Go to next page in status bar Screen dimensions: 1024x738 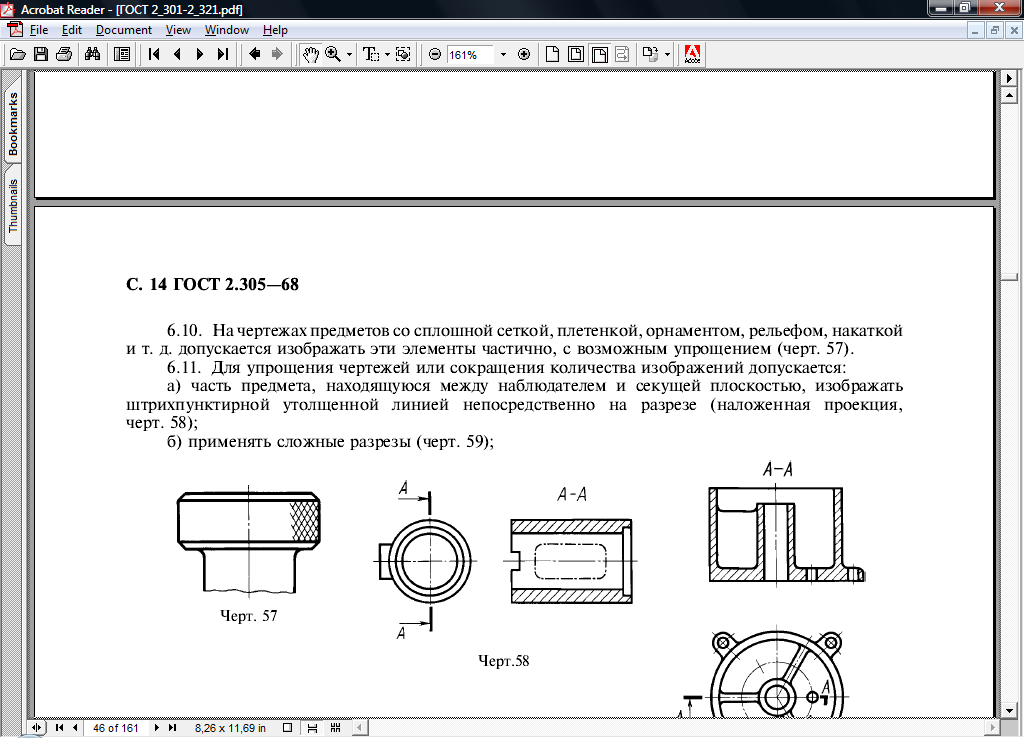pos(157,728)
